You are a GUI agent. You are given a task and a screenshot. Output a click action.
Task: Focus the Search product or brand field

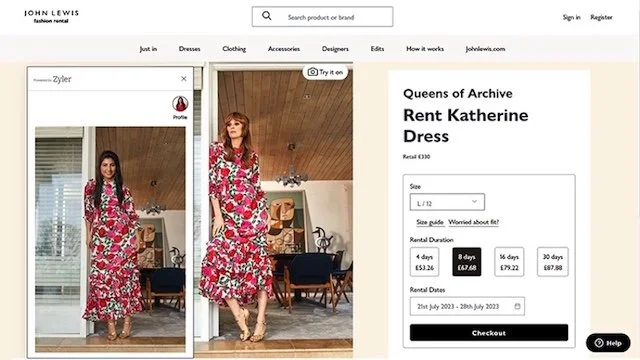click(322, 17)
